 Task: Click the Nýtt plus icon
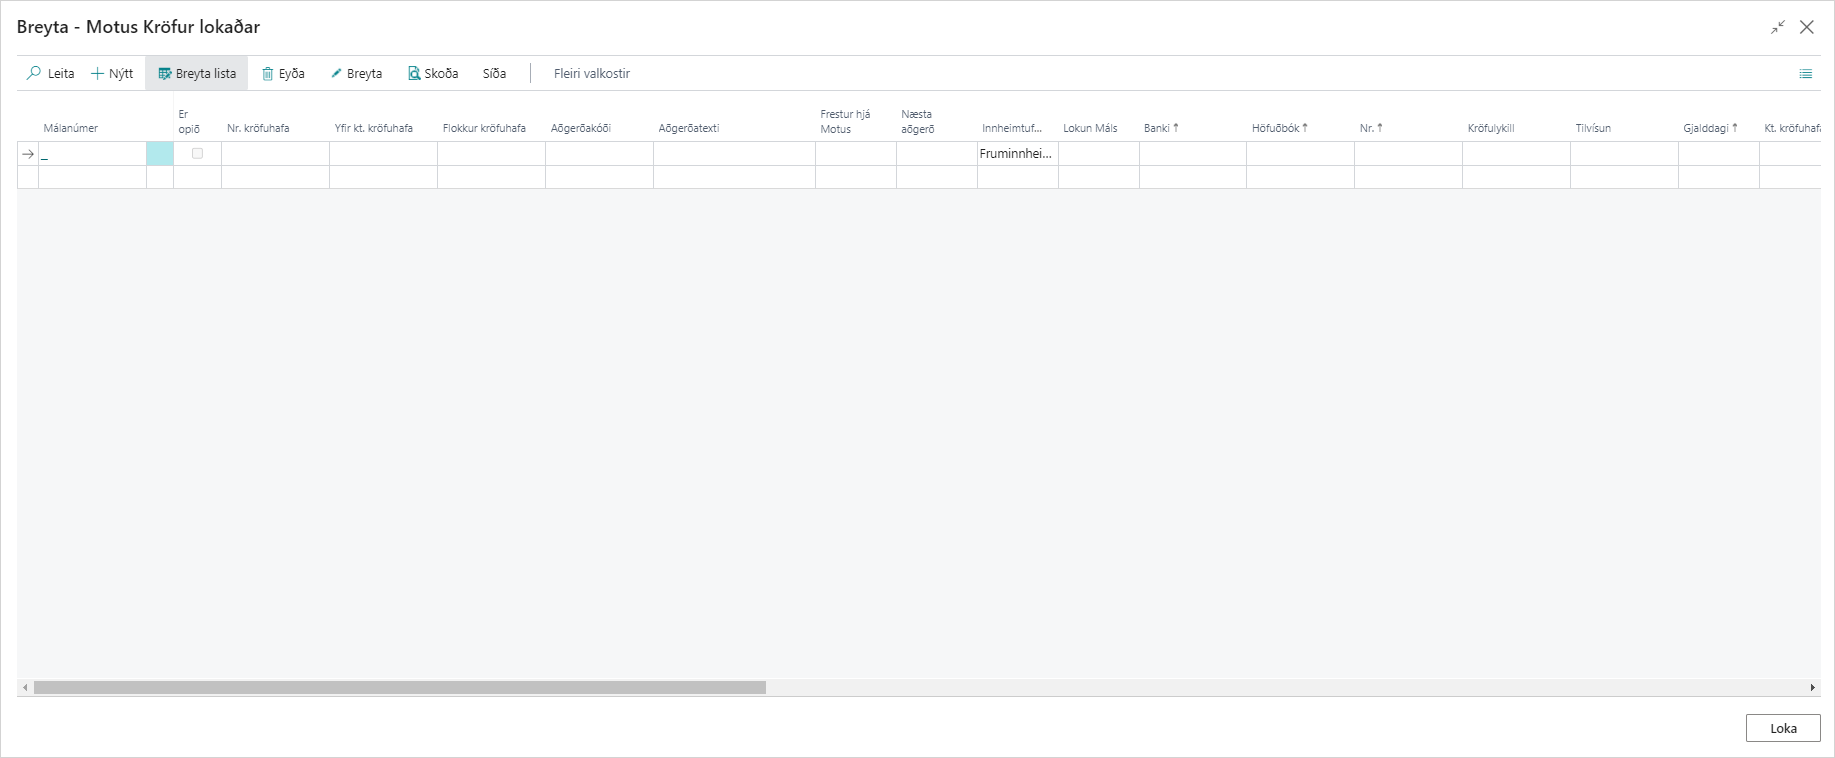[97, 74]
